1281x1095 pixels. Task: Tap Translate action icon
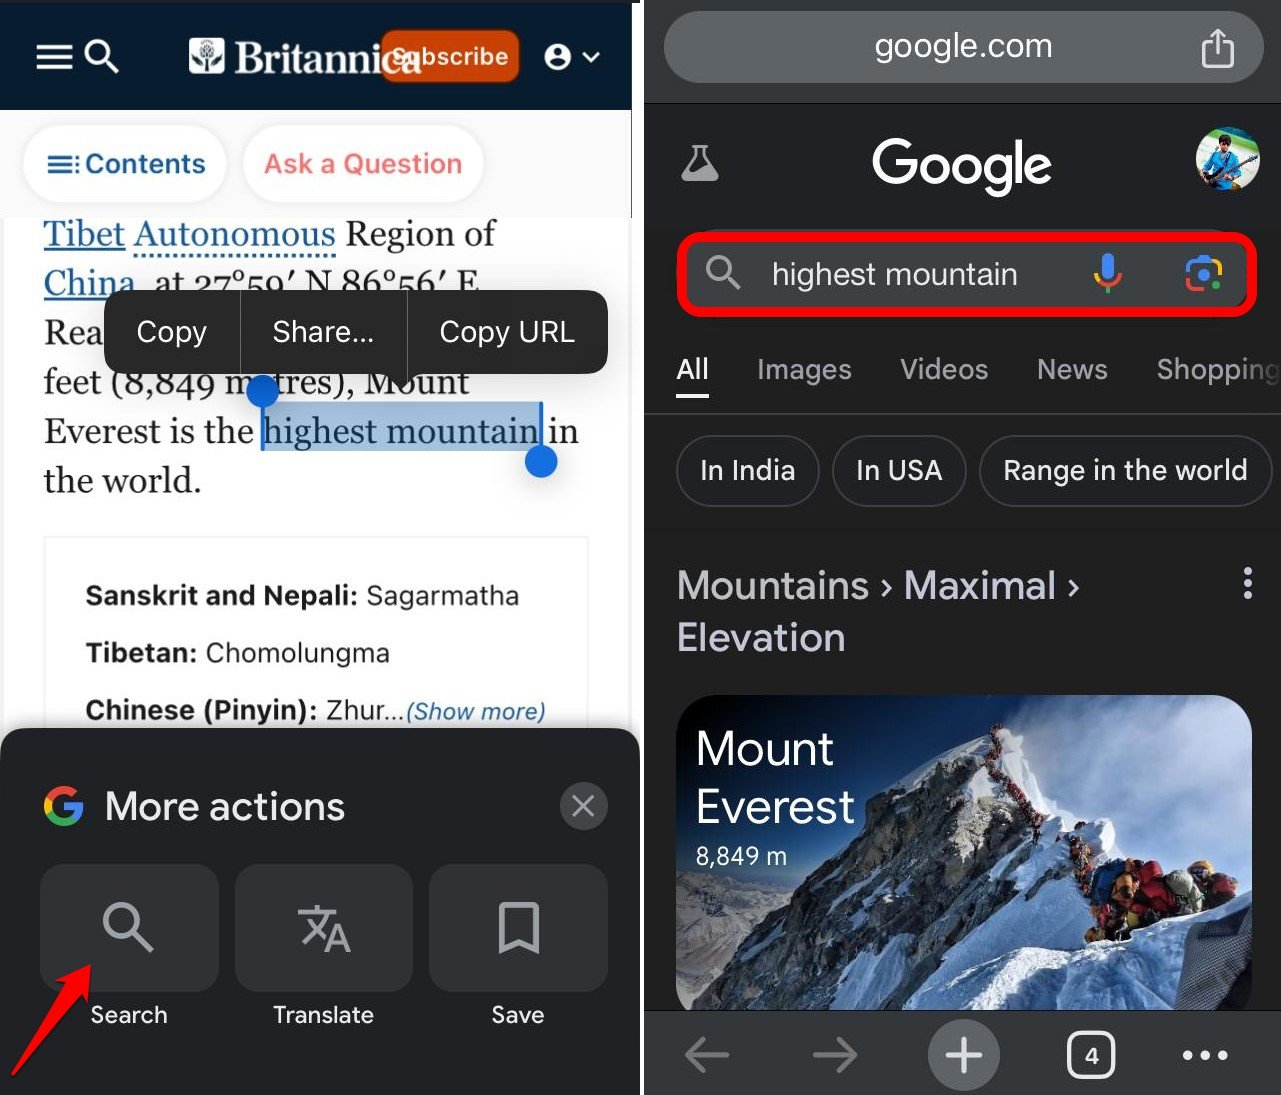pyautogui.click(x=324, y=928)
